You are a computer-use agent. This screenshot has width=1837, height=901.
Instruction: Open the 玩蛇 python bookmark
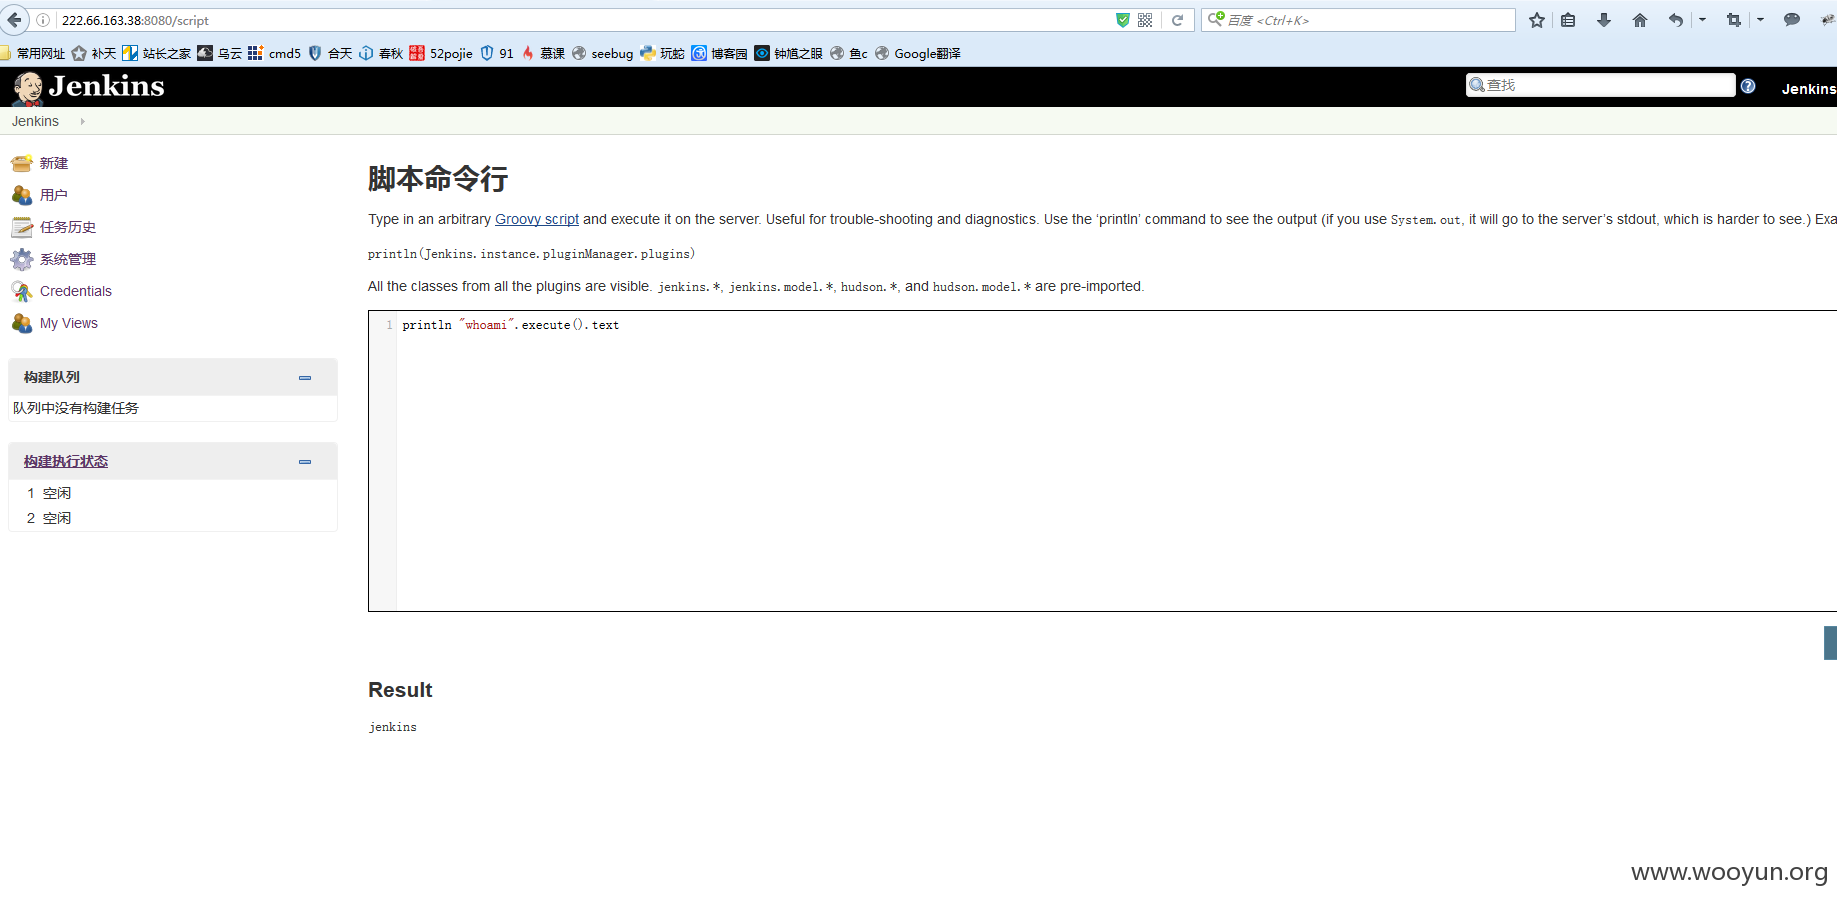[x=662, y=53]
